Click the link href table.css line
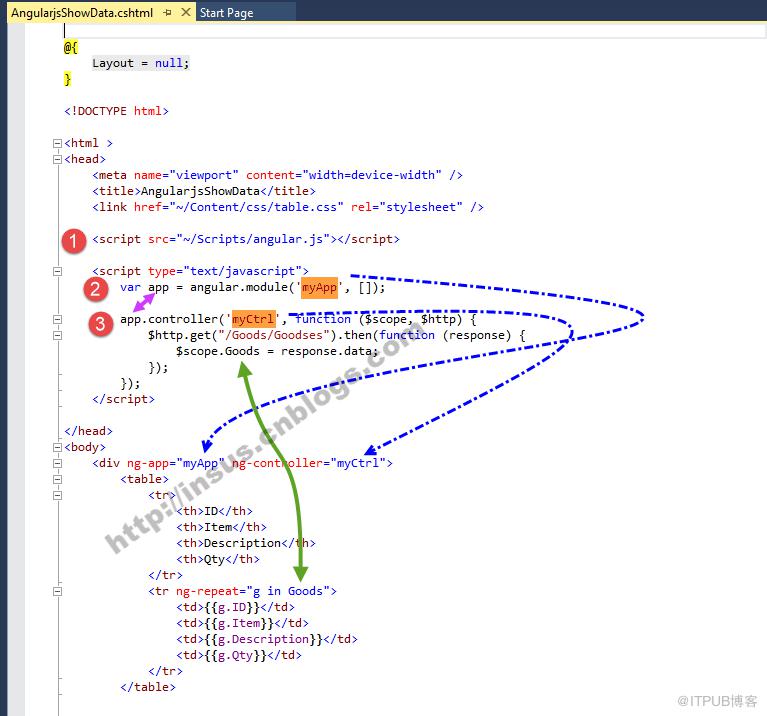767x716 pixels. click(288, 207)
